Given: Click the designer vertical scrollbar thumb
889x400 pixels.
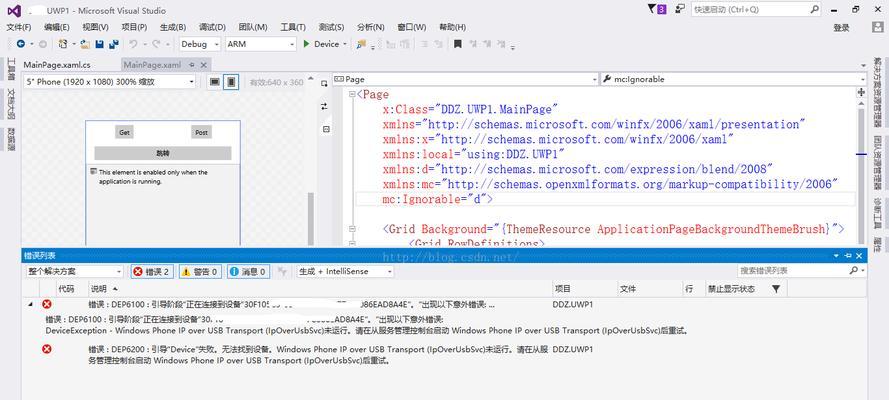Looking at the screenshot, I should 310,219.
